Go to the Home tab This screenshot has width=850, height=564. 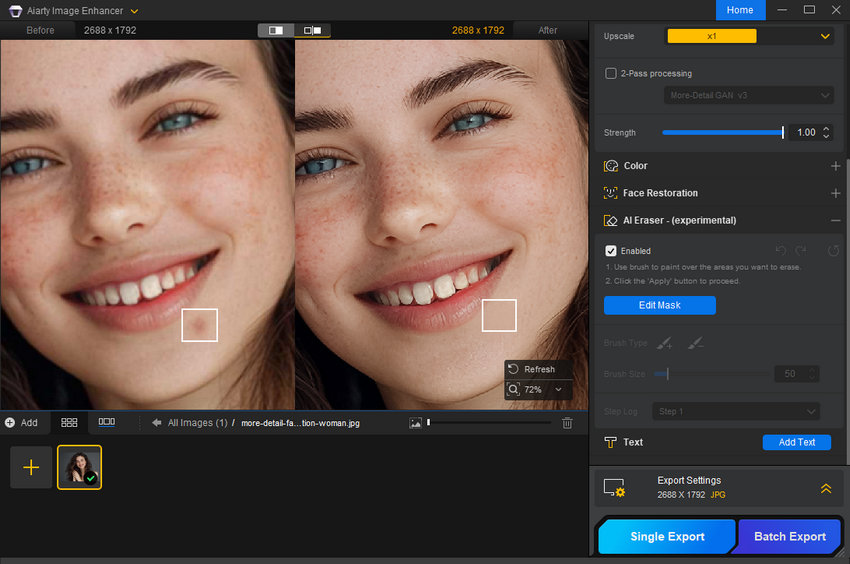(740, 10)
